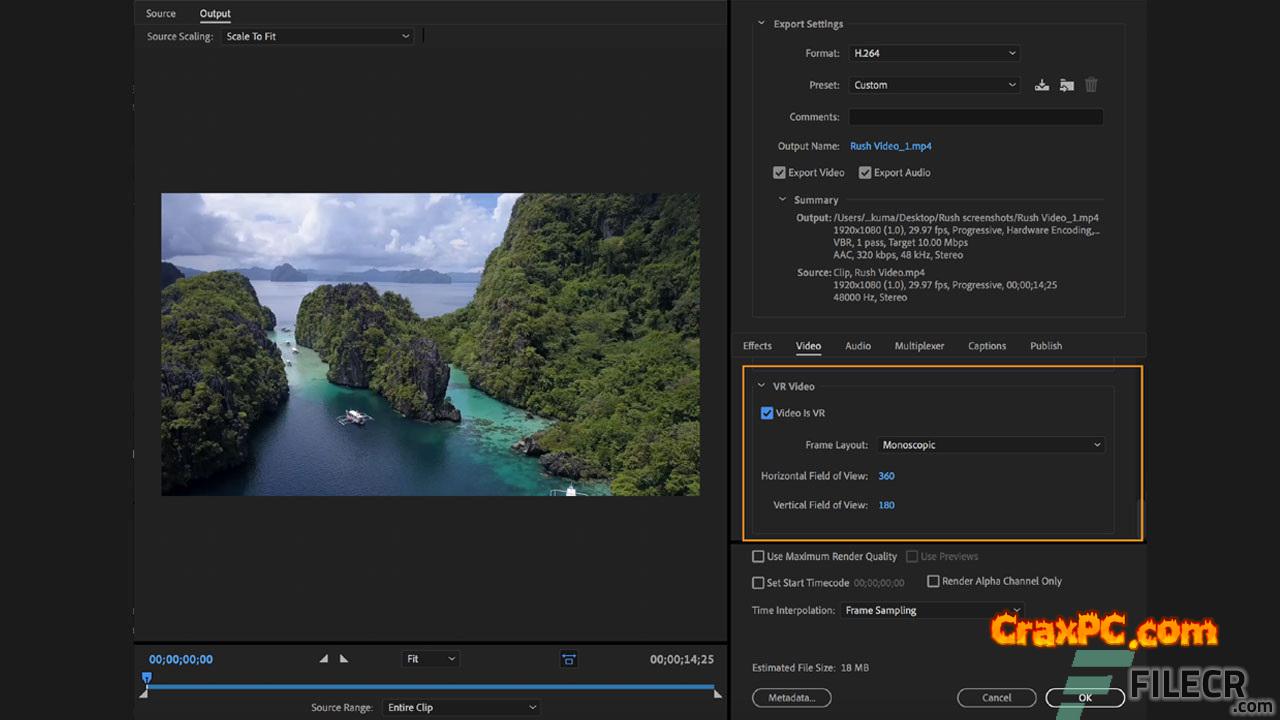Click the aspect ratio correction icon
Screen dimensions: 1280x720
568,659
